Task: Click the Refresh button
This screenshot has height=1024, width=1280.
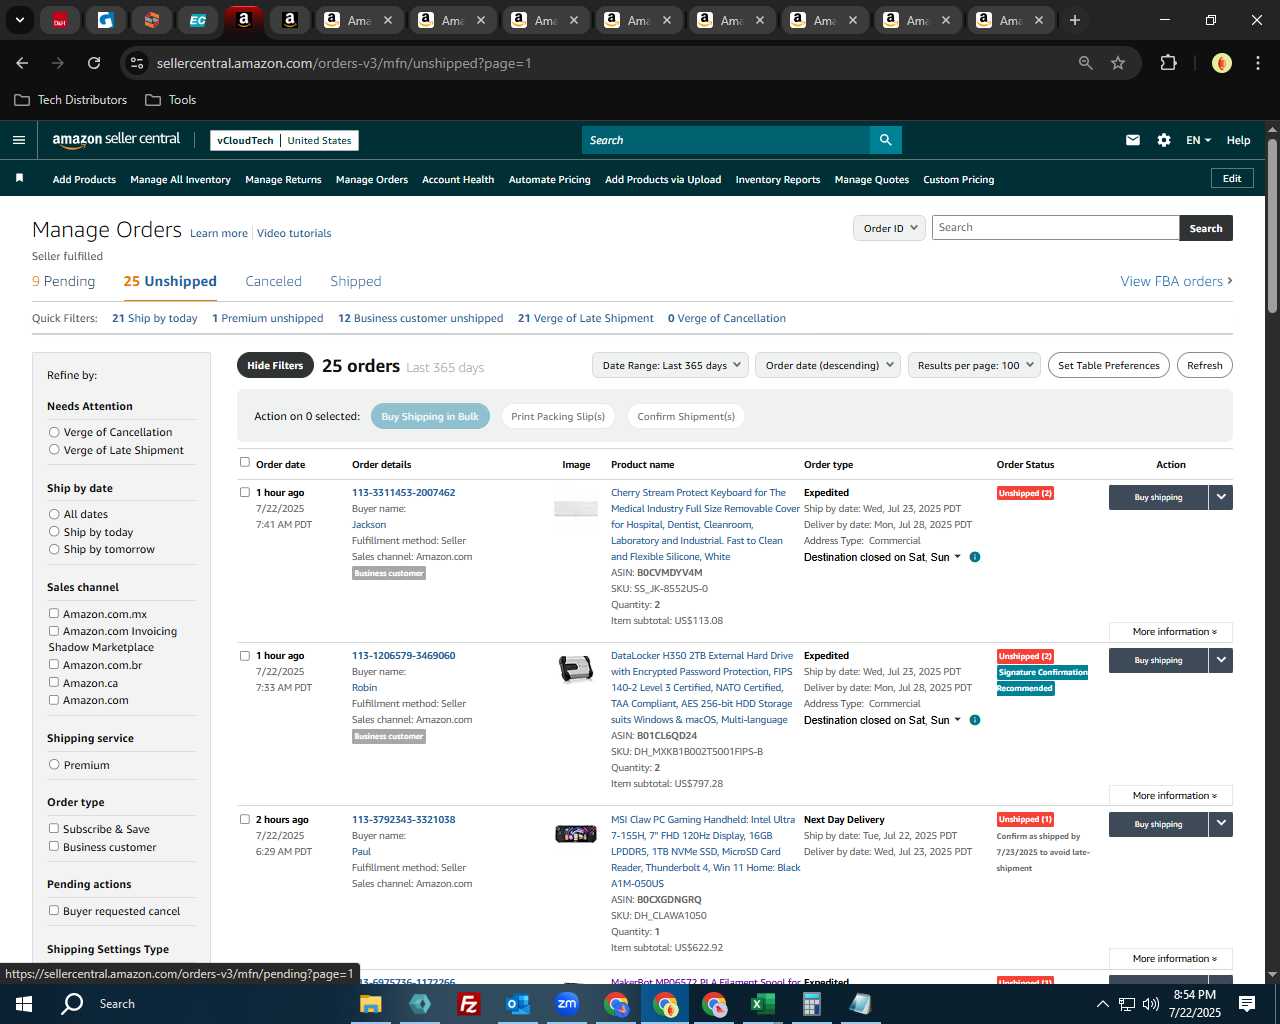Action: 1204,365
